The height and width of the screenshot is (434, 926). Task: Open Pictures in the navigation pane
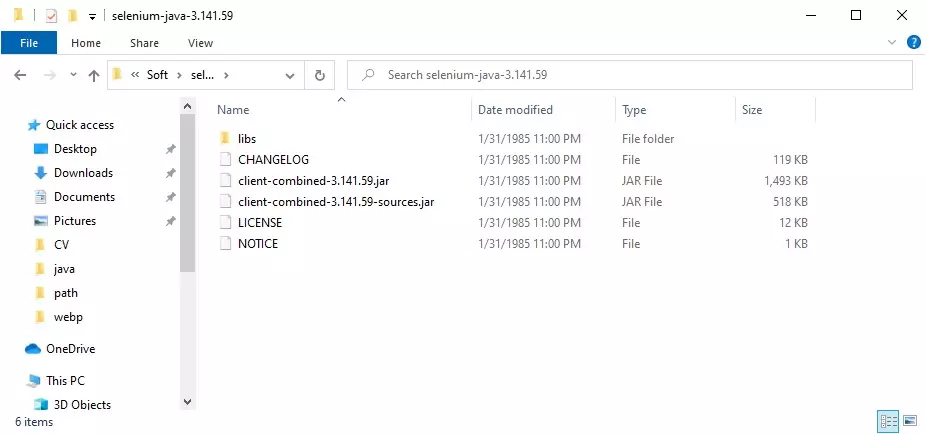point(74,221)
